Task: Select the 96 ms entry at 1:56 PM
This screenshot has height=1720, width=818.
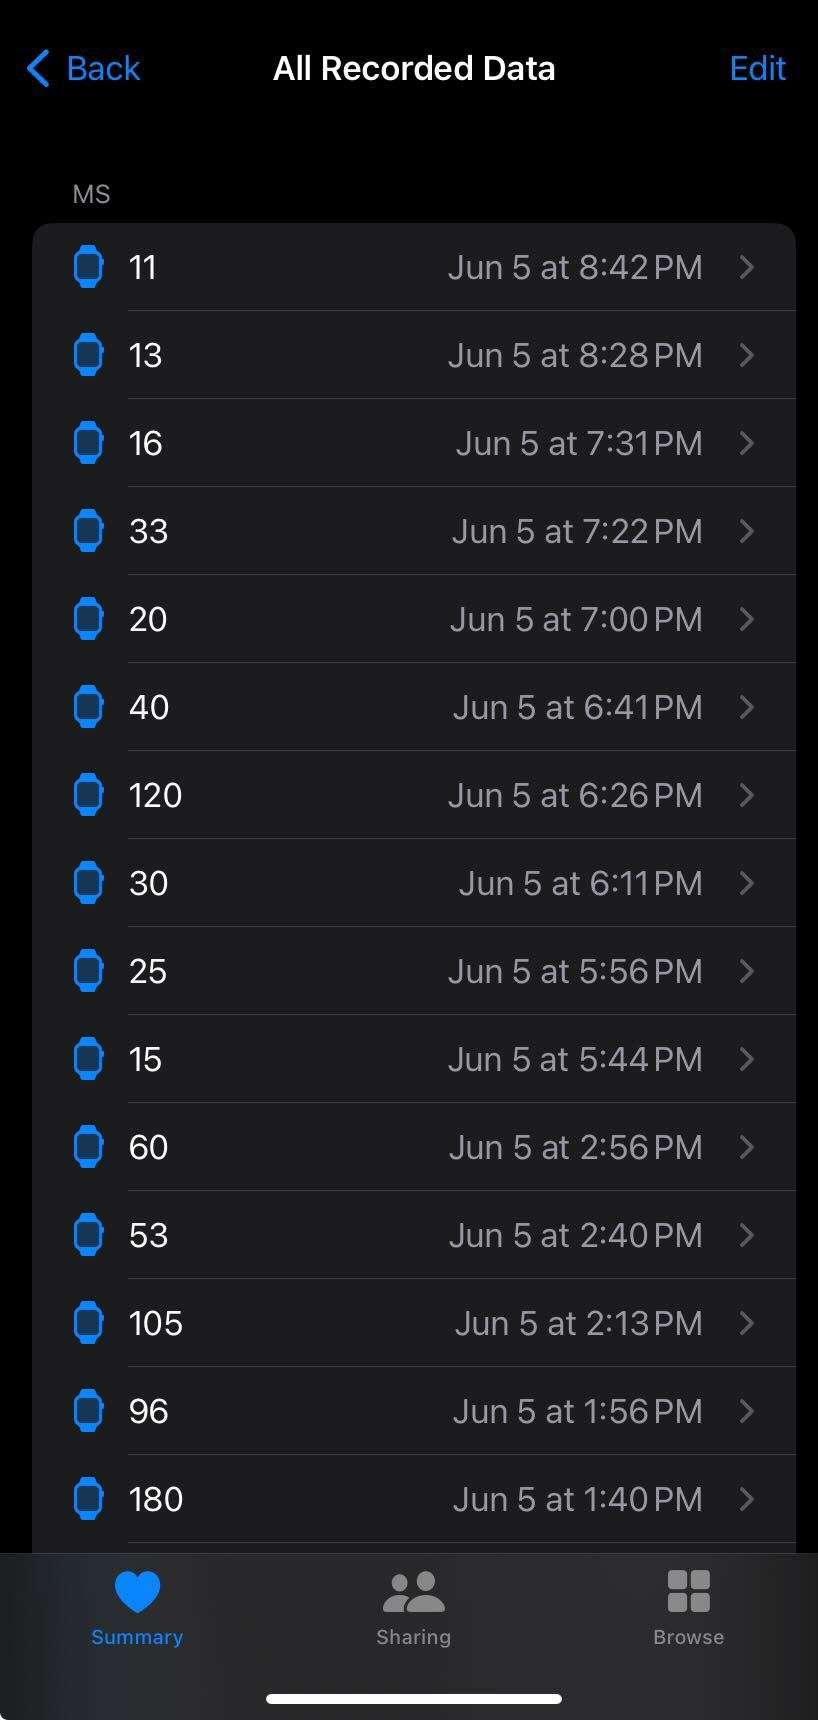Action: pos(414,1411)
